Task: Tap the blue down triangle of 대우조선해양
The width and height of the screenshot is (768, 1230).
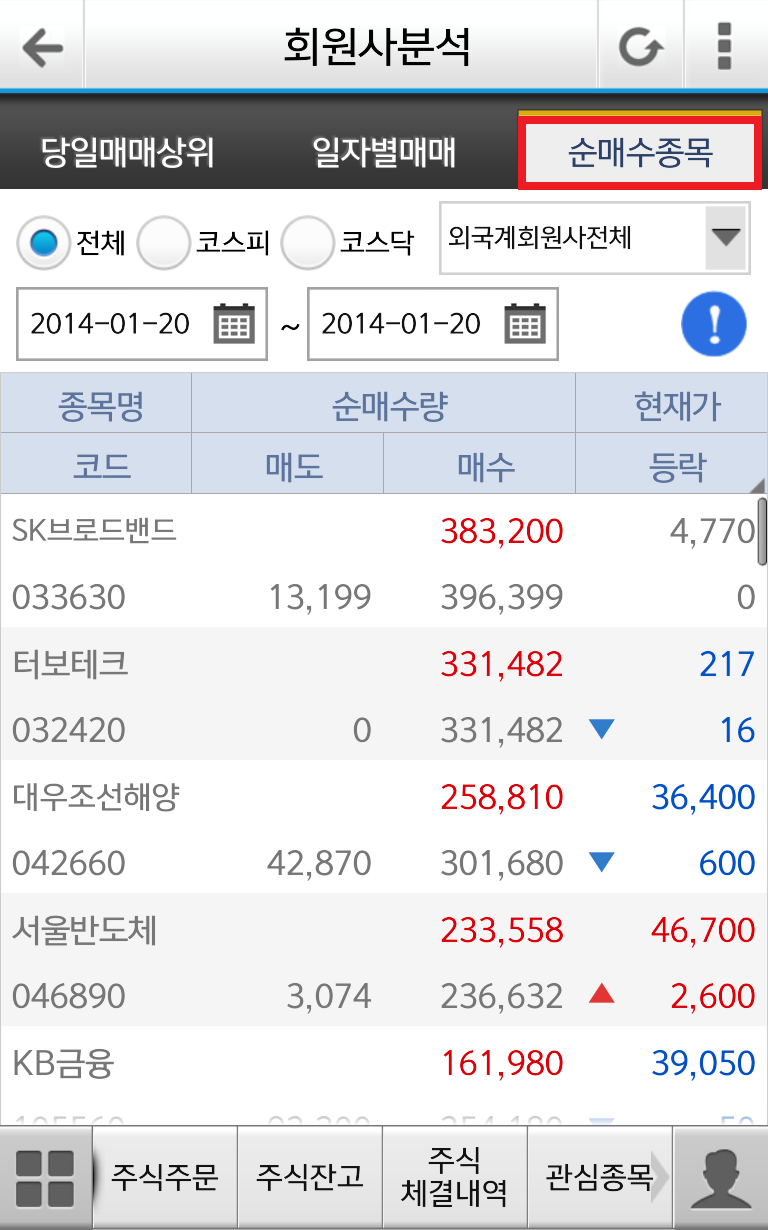Action: pyautogui.click(x=601, y=863)
